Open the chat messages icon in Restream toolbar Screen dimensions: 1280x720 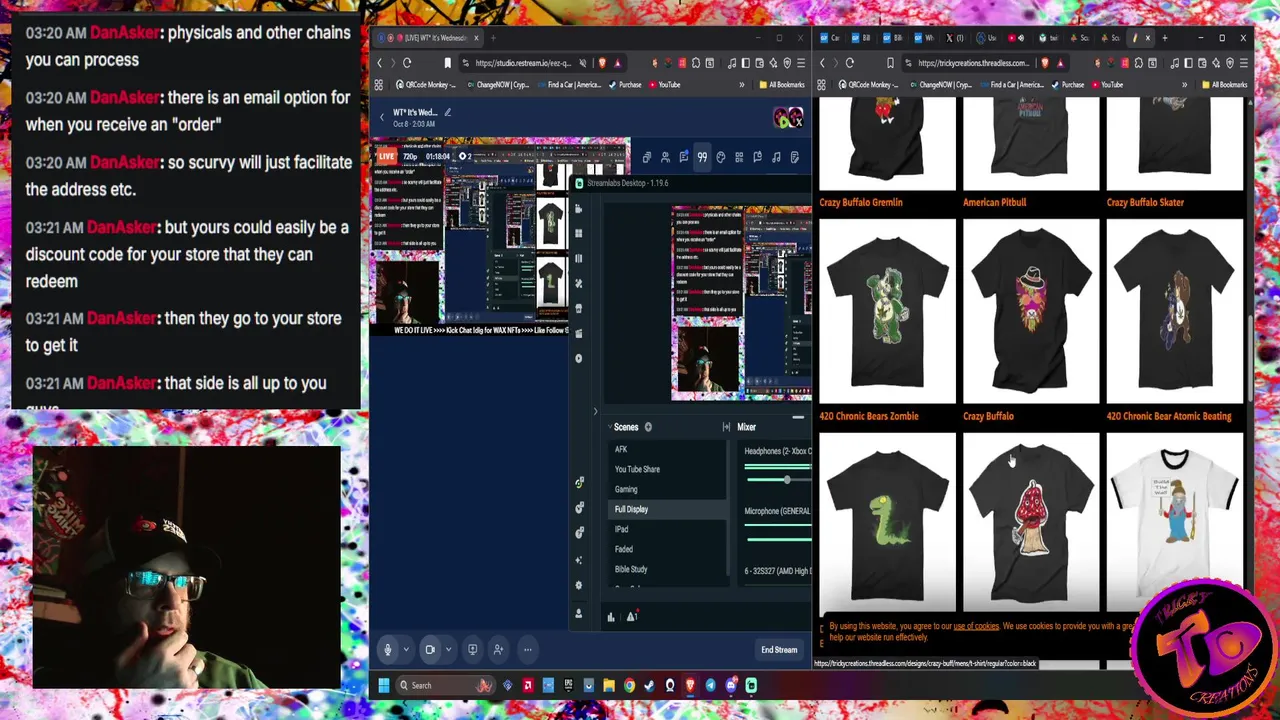pos(683,157)
